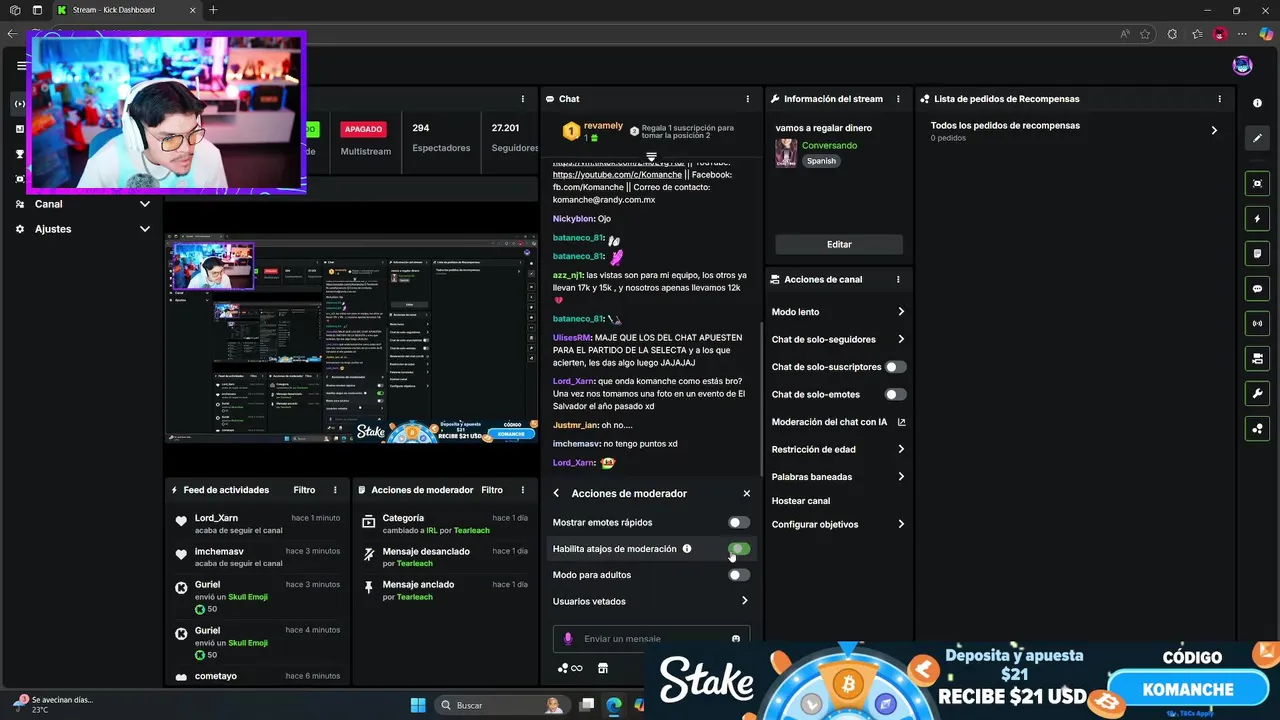Open the Copilot icon in browser toolbar

[1267, 34]
